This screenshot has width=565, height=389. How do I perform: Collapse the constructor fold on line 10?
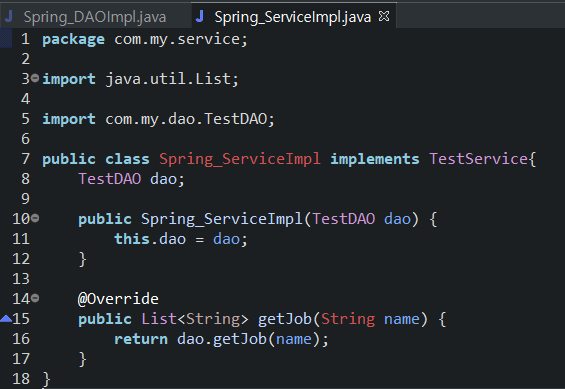[x=35, y=218]
